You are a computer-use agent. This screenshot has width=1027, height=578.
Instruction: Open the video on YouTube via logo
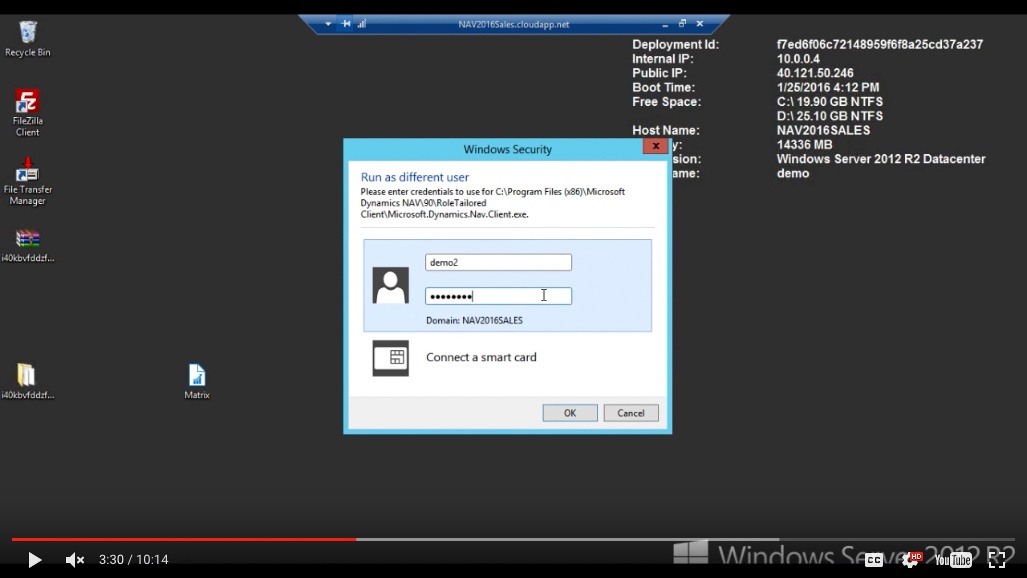[953, 560]
